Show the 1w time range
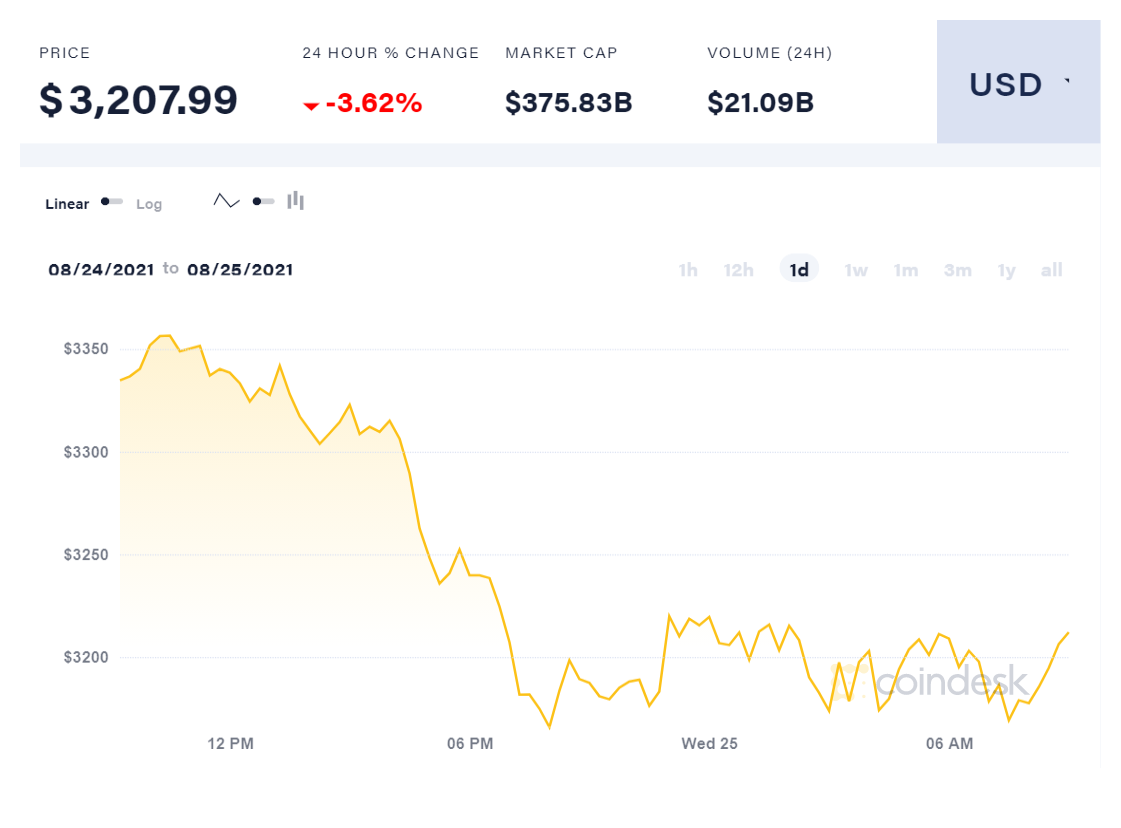The height and width of the screenshot is (828, 1121). pyautogui.click(x=856, y=270)
